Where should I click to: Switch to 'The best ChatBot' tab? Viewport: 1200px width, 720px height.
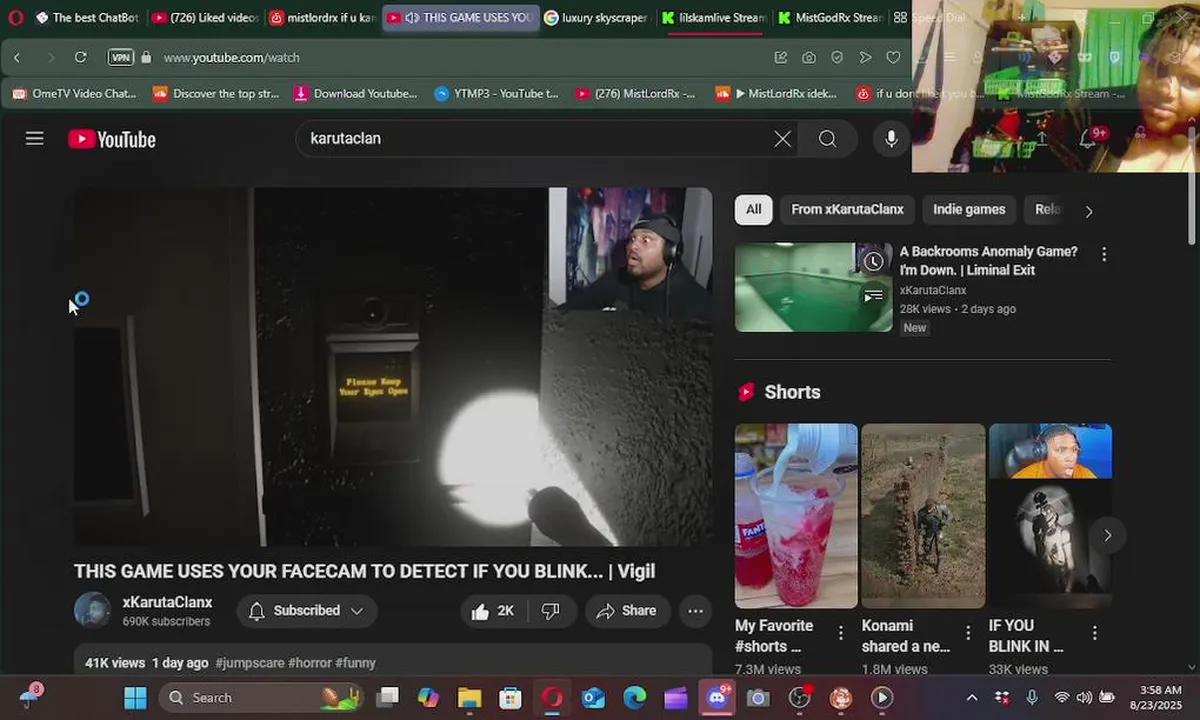pos(85,18)
